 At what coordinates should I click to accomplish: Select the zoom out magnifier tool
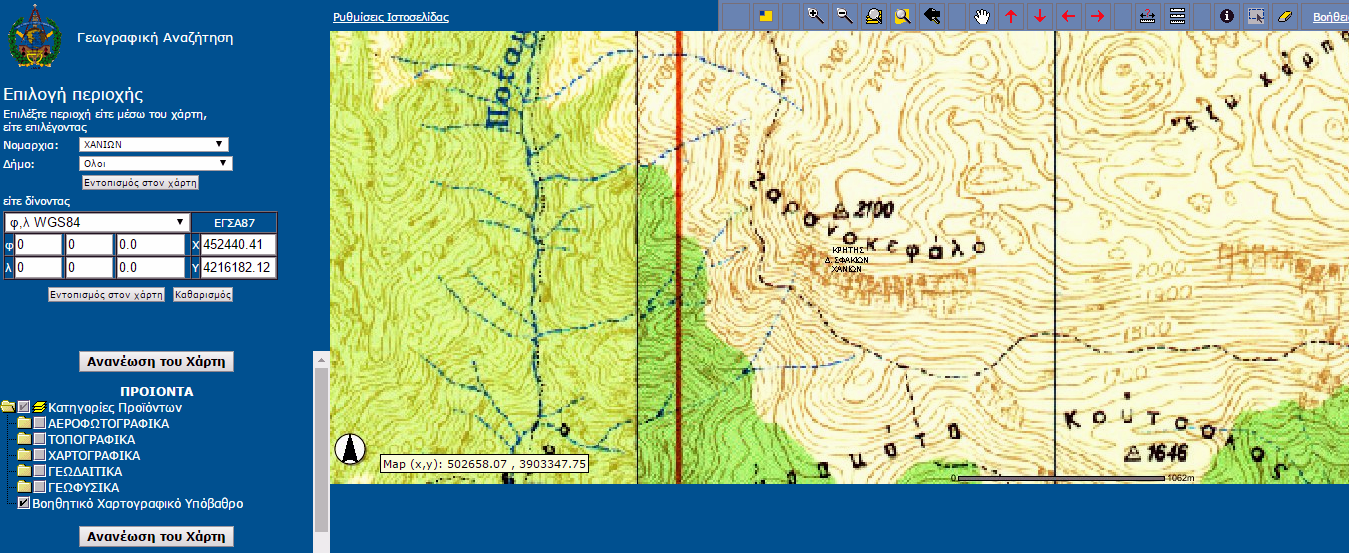tap(844, 16)
